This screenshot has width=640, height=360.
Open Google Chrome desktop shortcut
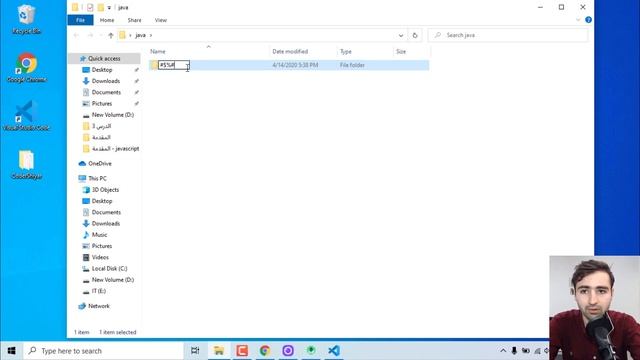[x=26, y=68]
